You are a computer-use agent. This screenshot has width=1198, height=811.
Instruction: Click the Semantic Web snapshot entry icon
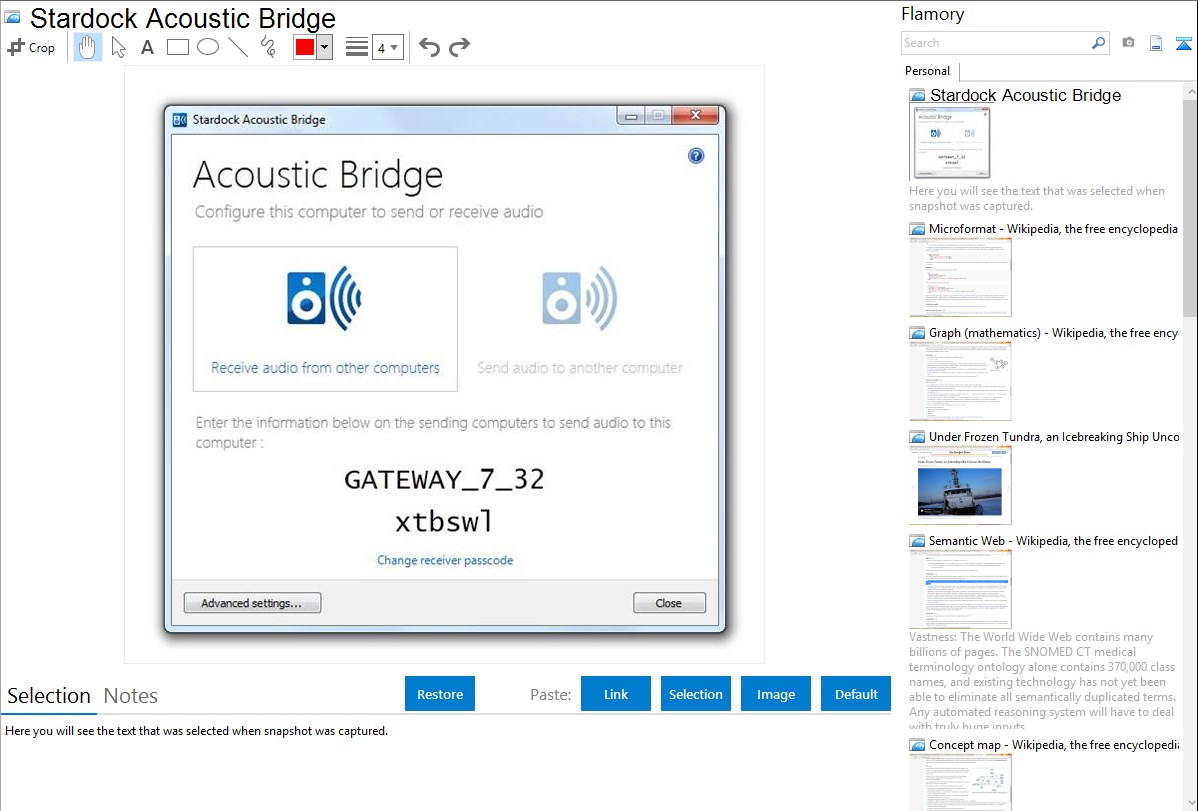coord(918,541)
